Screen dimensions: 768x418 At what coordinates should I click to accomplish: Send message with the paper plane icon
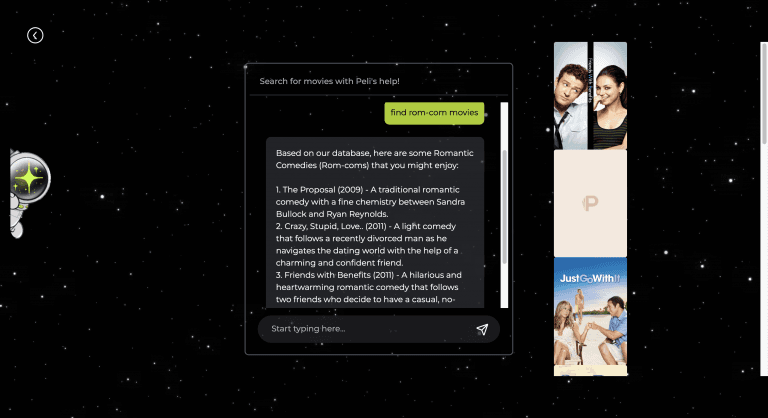(x=482, y=329)
